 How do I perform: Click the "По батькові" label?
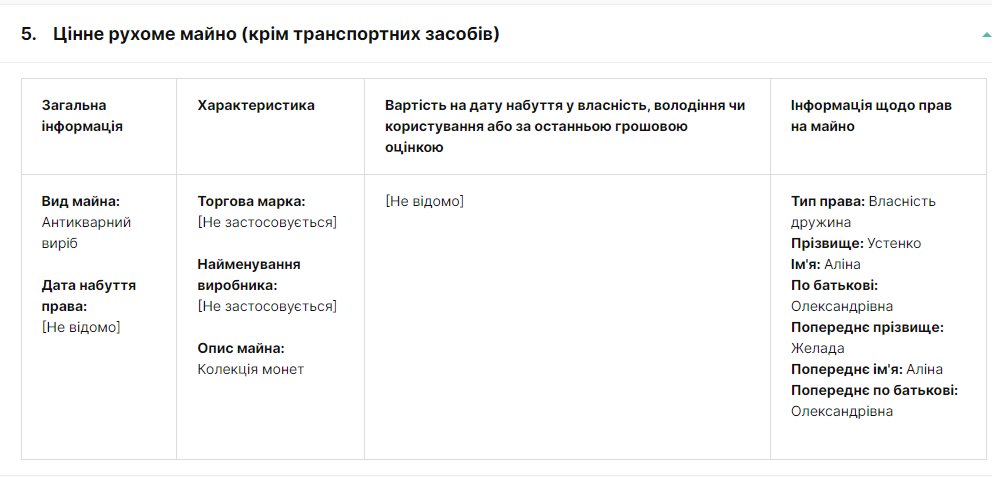tap(834, 285)
